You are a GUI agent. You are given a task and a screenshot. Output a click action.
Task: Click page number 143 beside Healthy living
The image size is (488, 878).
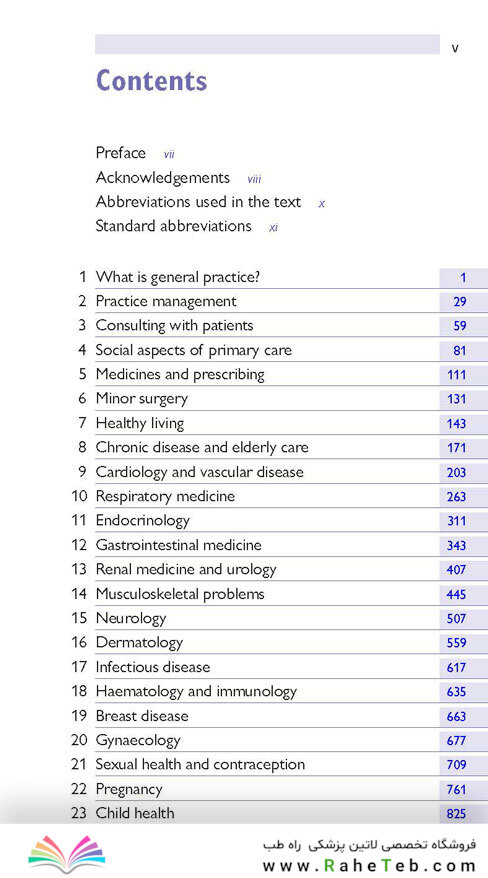457,423
